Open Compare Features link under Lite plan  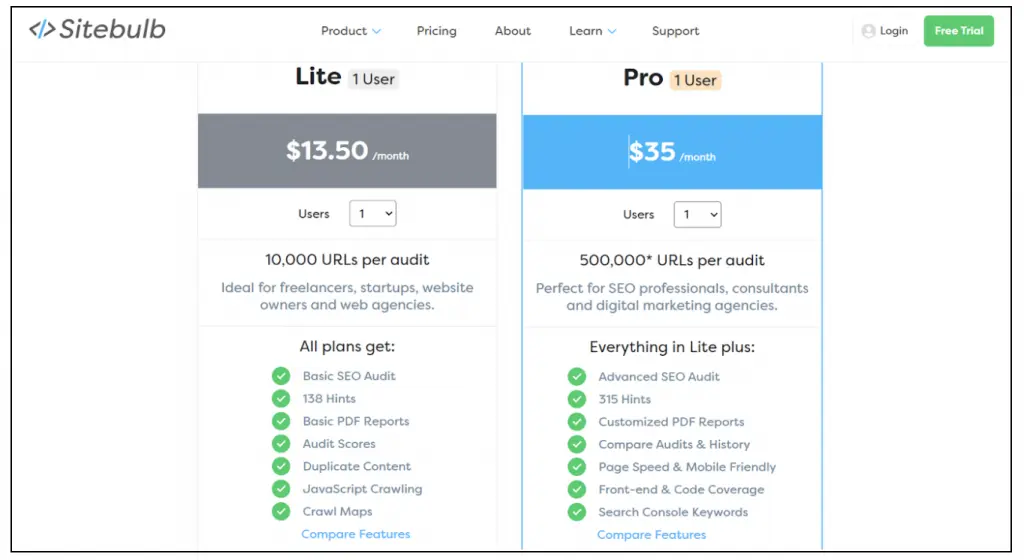pyautogui.click(x=356, y=534)
